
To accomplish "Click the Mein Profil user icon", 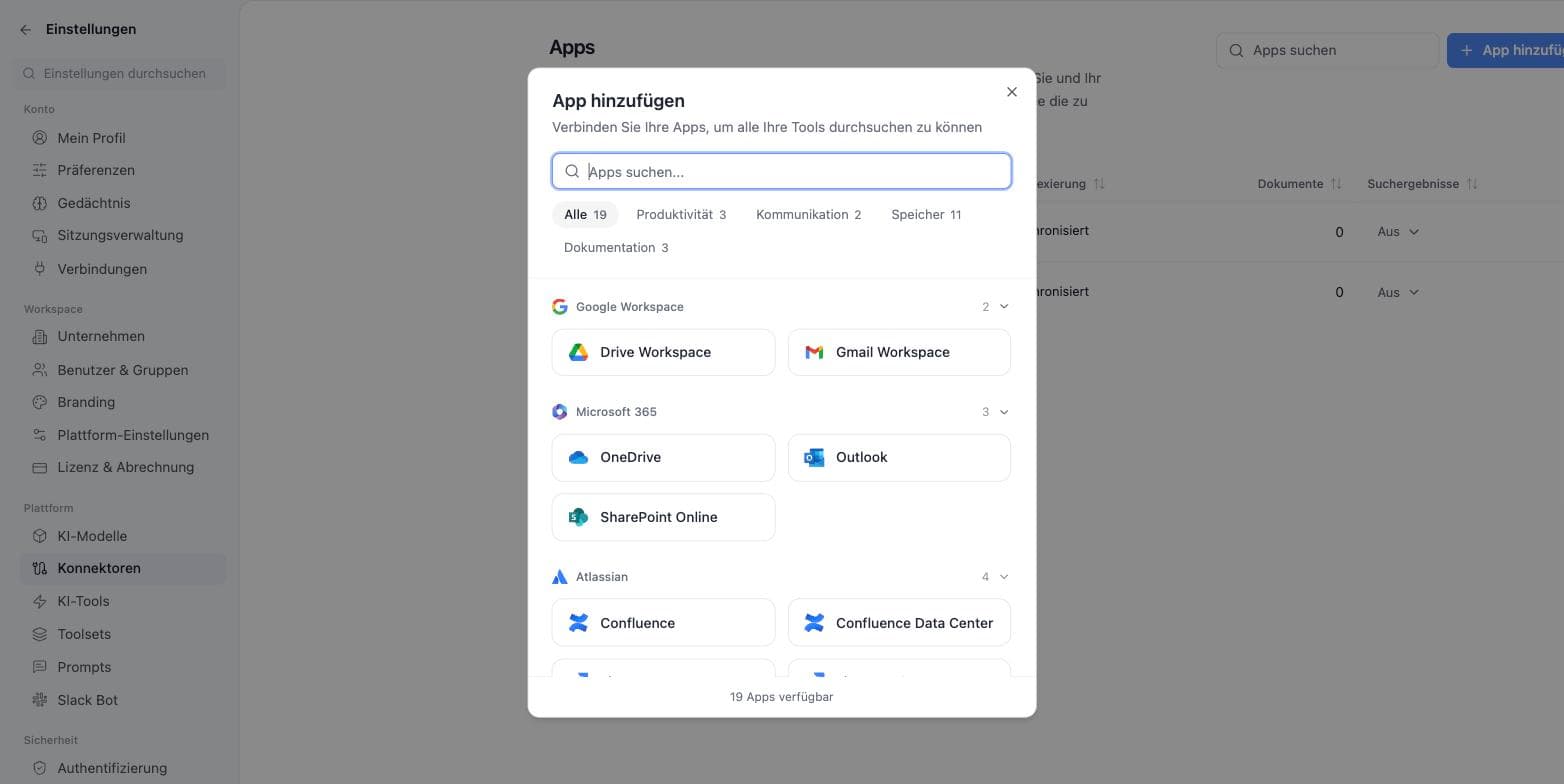I will click(x=40, y=138).
